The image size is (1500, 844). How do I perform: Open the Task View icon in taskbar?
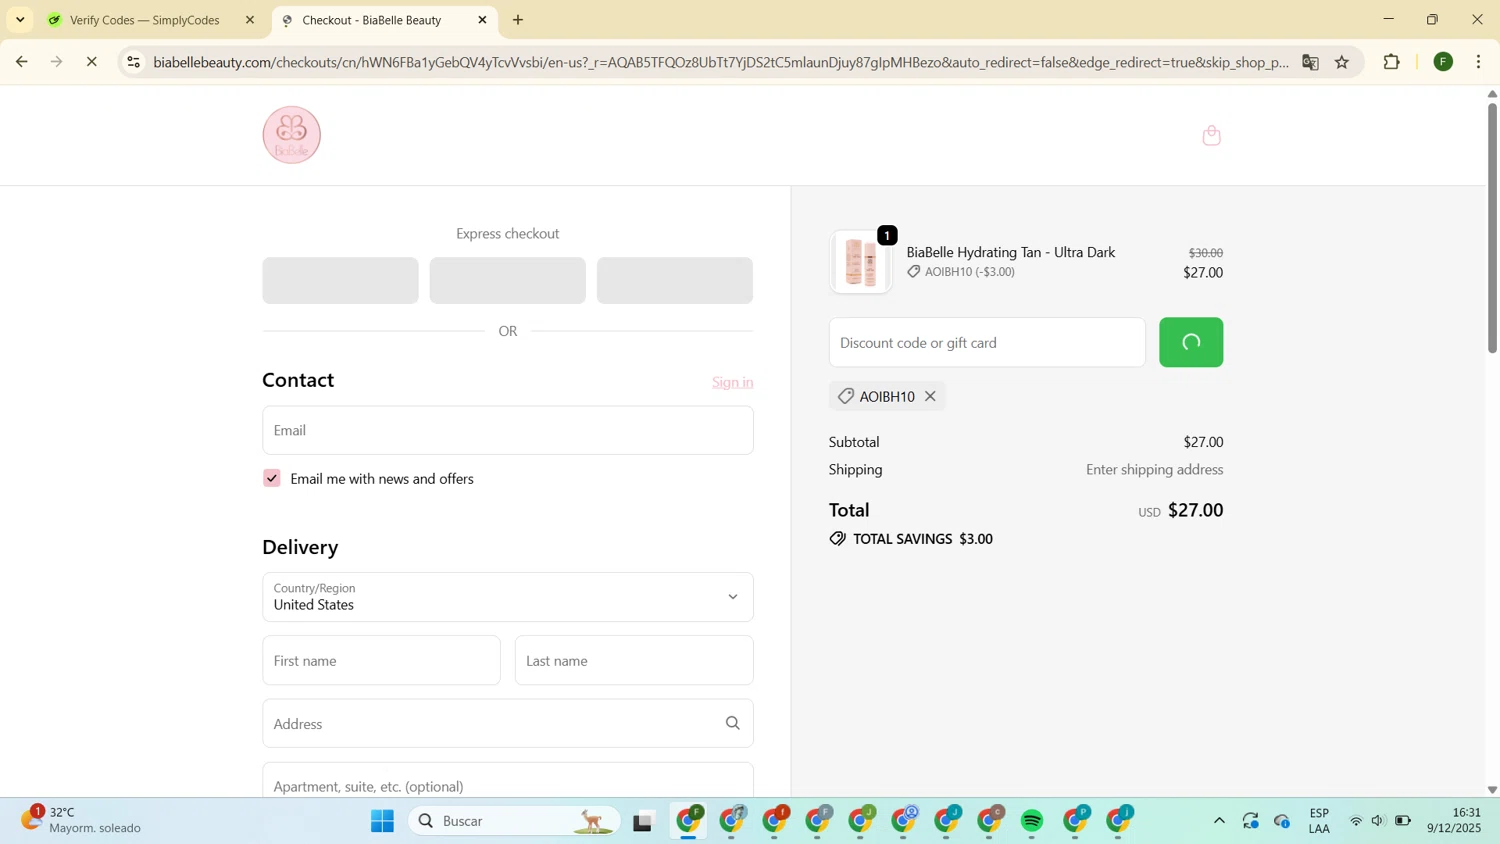tap(643, 822)
